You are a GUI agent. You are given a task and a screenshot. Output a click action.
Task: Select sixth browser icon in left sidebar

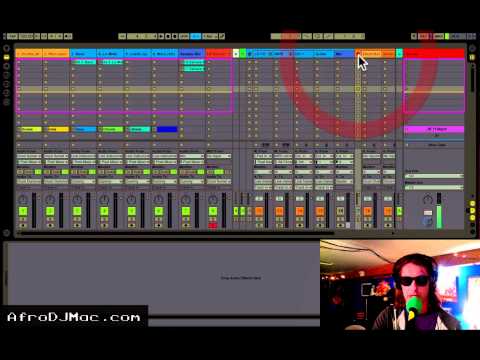6,93
